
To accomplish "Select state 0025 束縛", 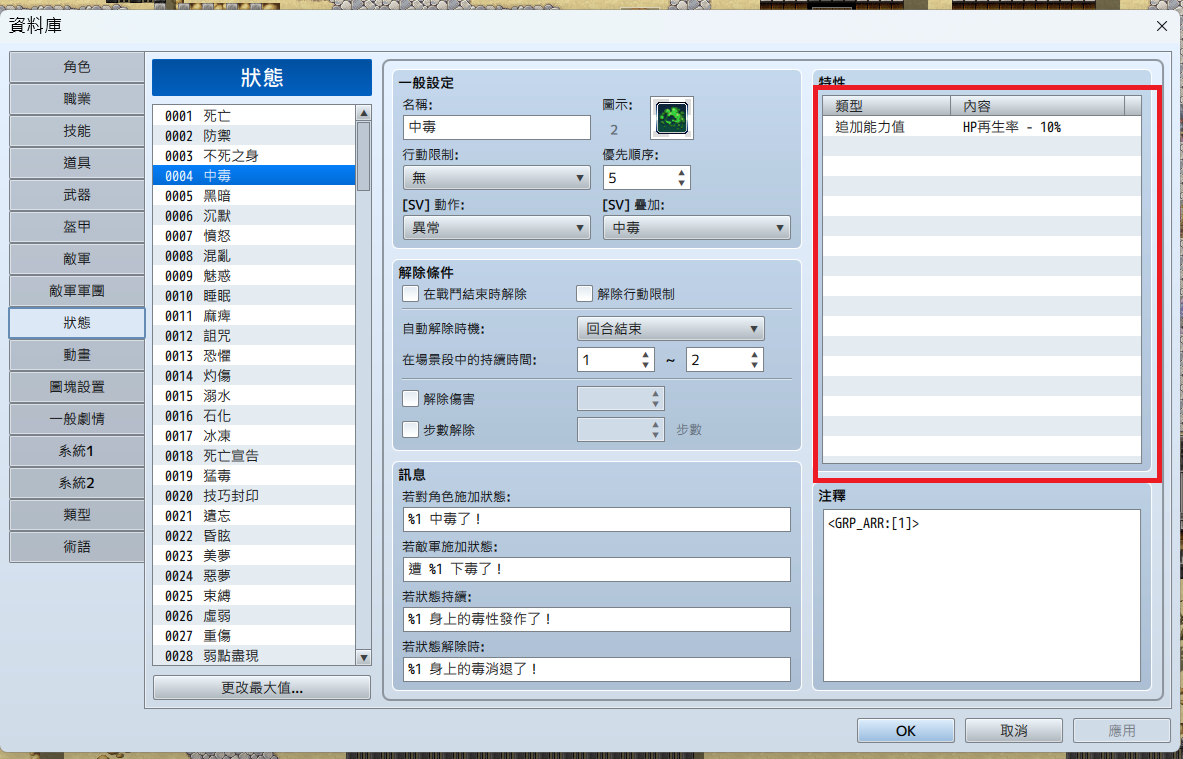I will [x=254, y=596].
